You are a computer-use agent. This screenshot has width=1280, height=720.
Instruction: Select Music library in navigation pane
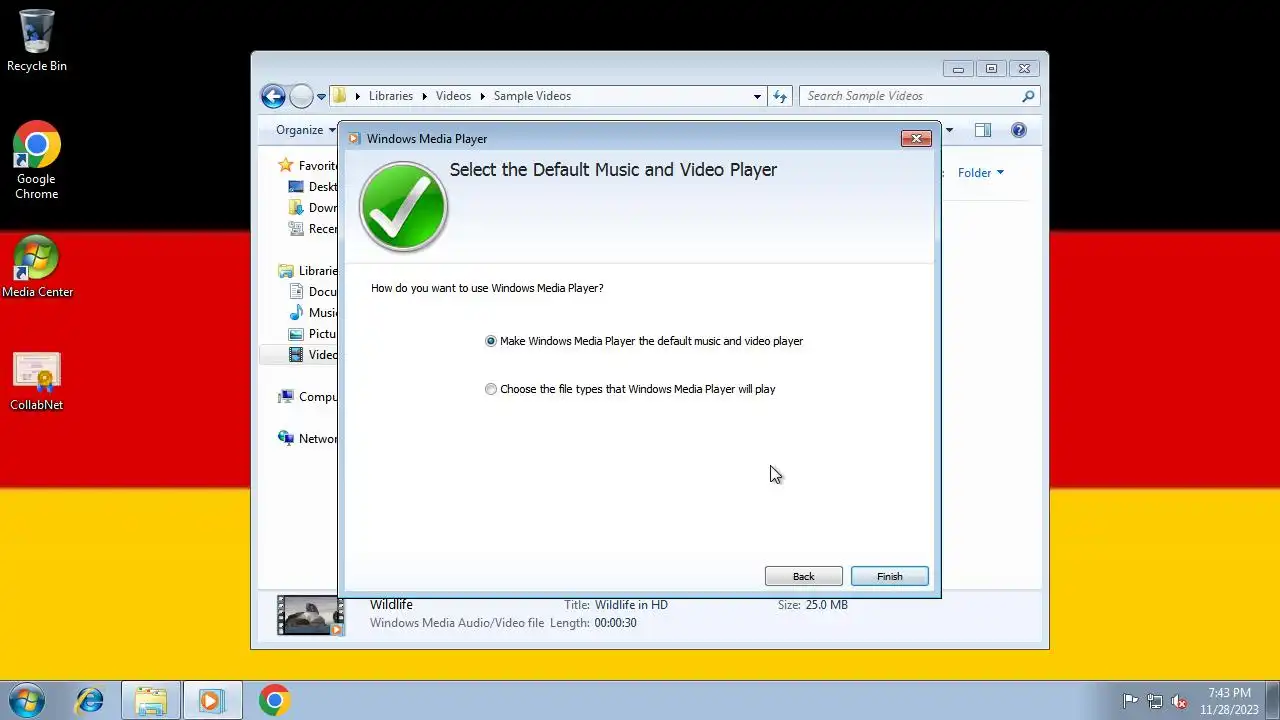tap(313, 313)
